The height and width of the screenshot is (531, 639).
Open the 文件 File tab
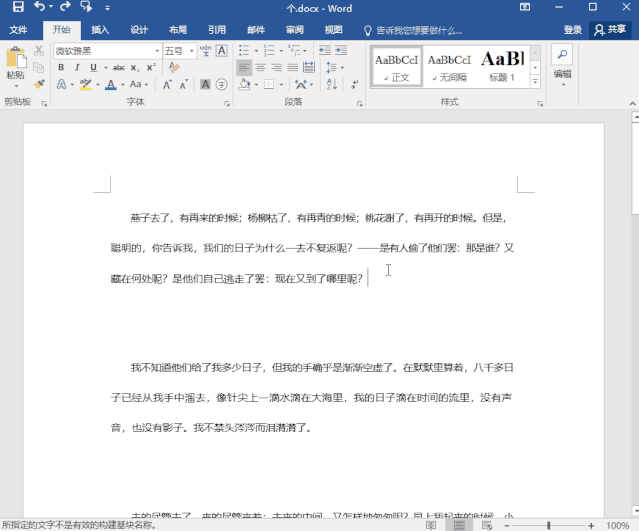(18, 30)
